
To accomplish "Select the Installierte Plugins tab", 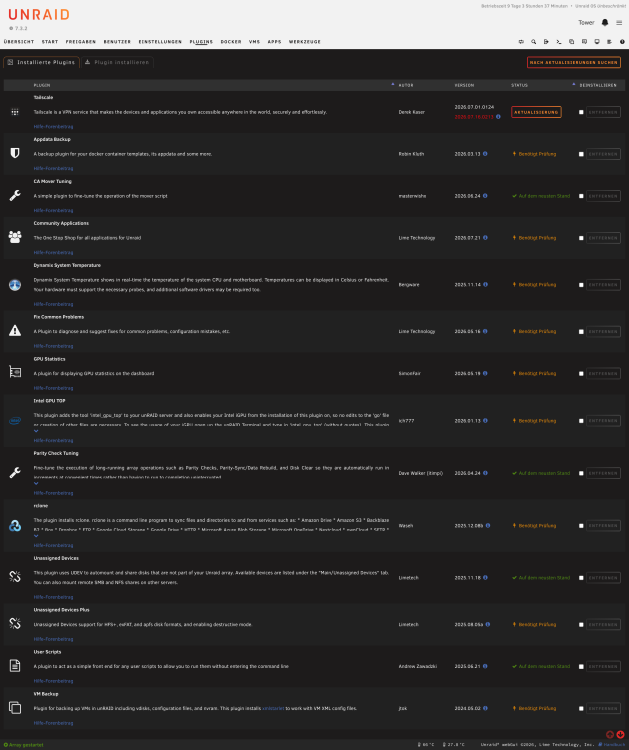I will click(42, 62).
